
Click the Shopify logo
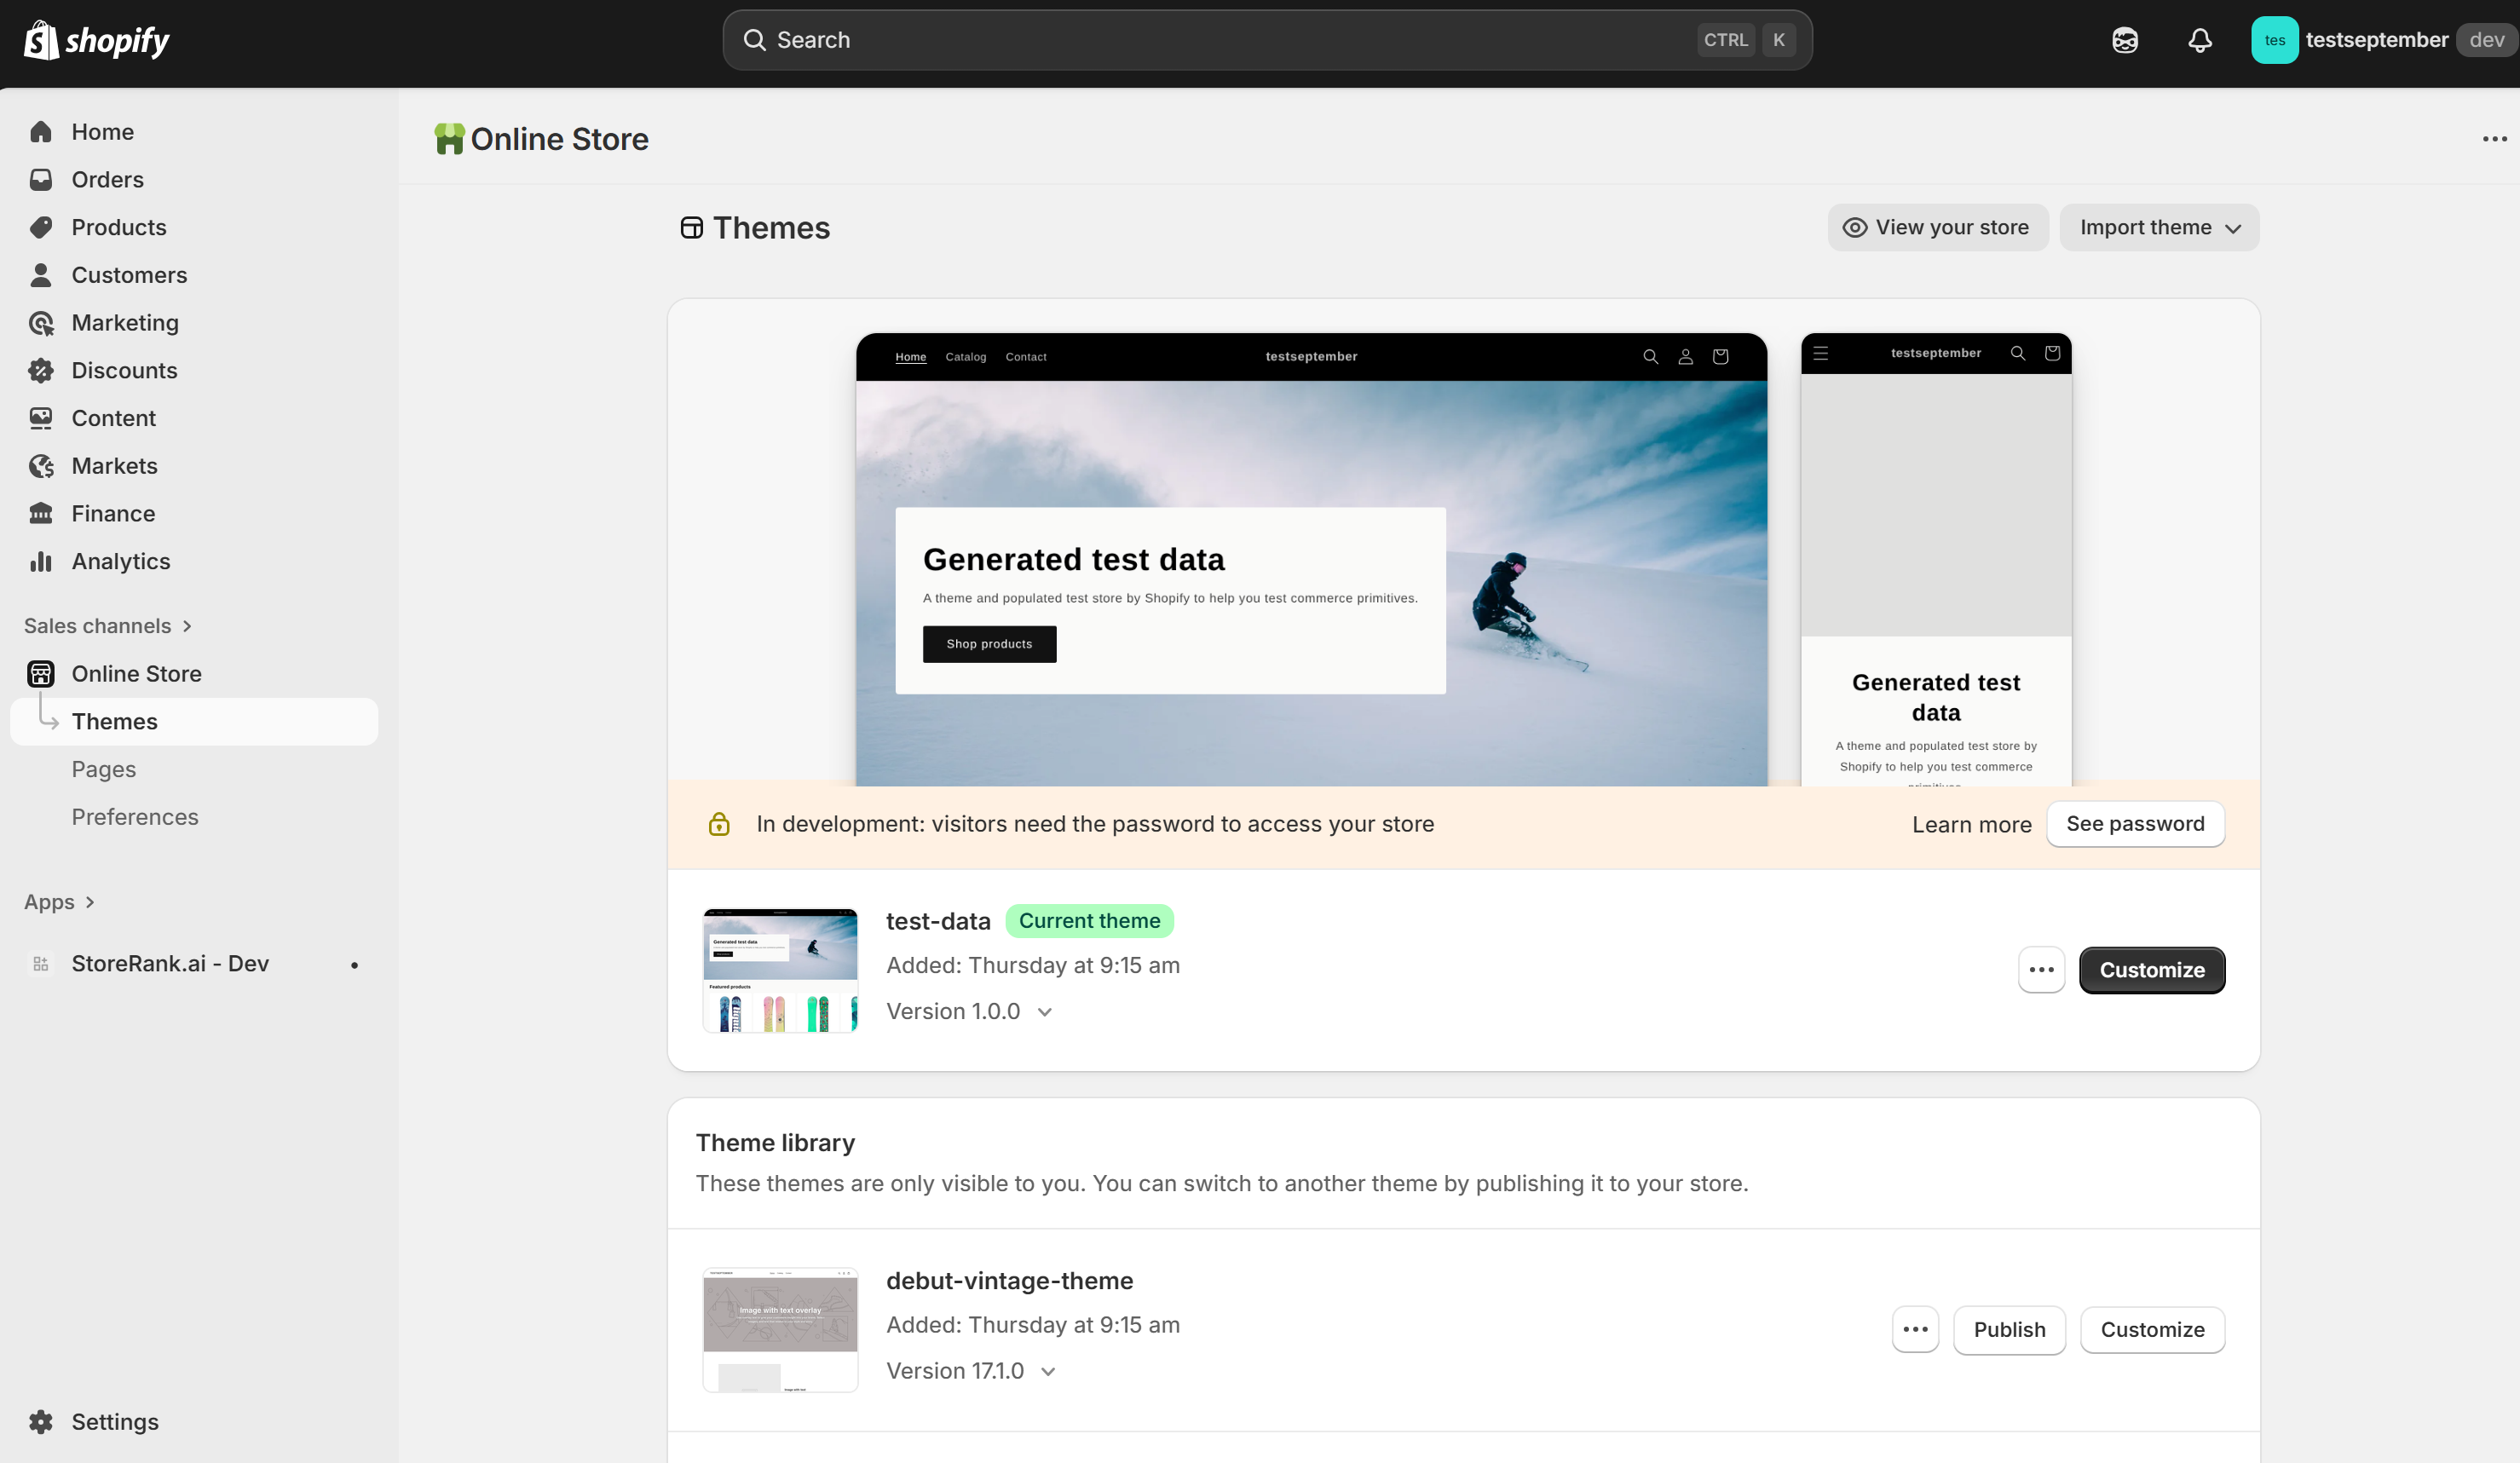click(x=97, y=40)
